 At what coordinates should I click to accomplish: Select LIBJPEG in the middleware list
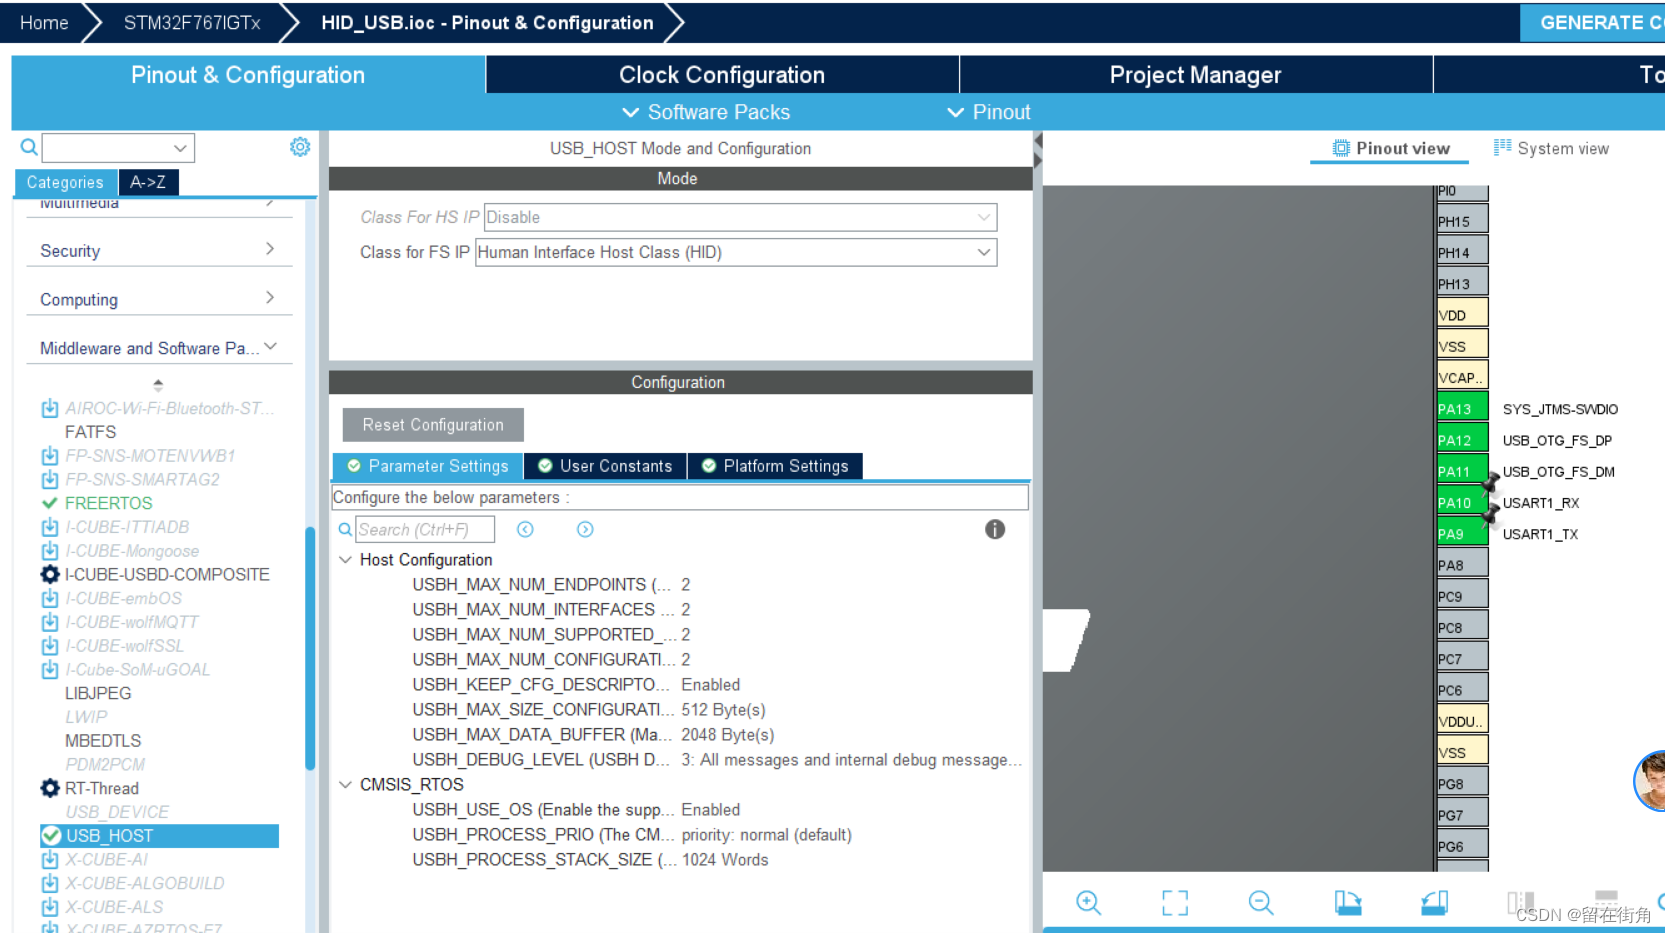click(98, 693)
